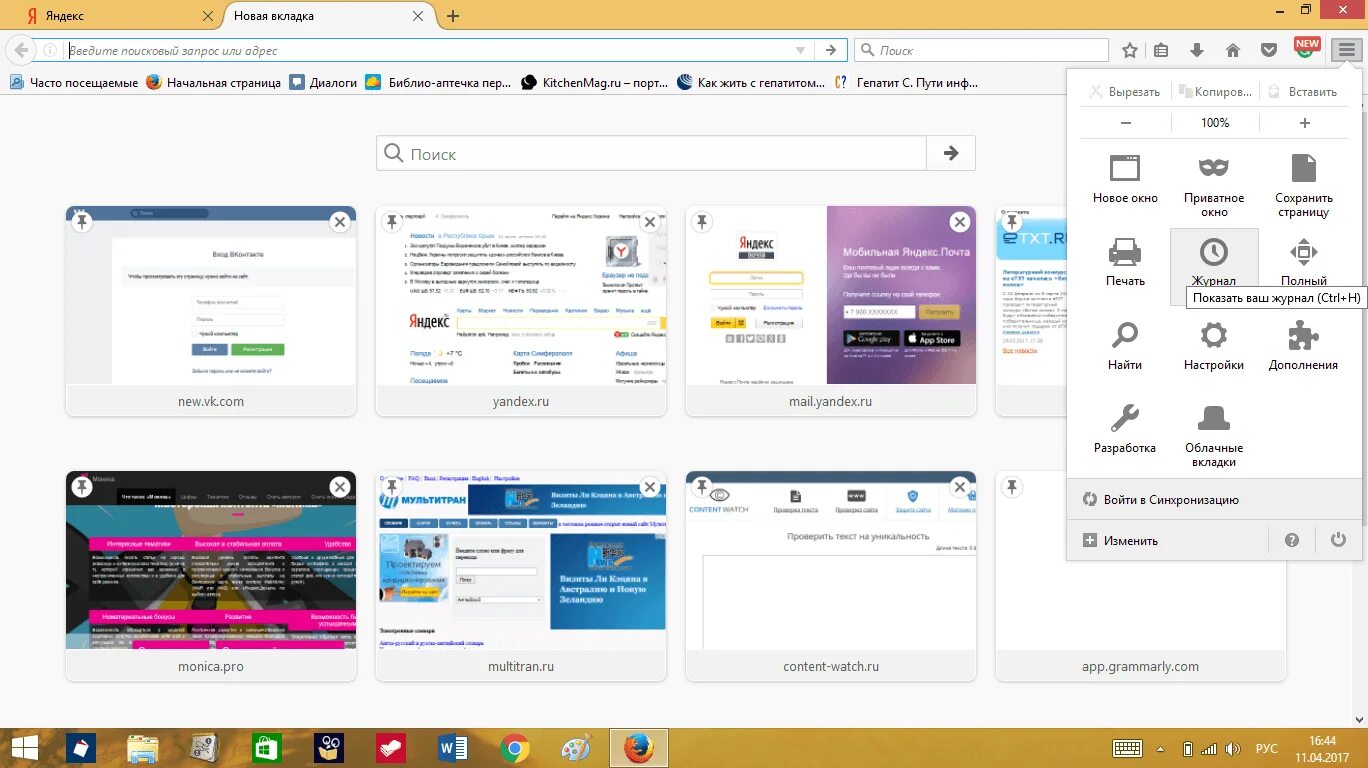Open Часто посещаемые bookmark folder
Image resolution: width=1368 pixels, height=768 pixels.
click(x=74, y=83)
